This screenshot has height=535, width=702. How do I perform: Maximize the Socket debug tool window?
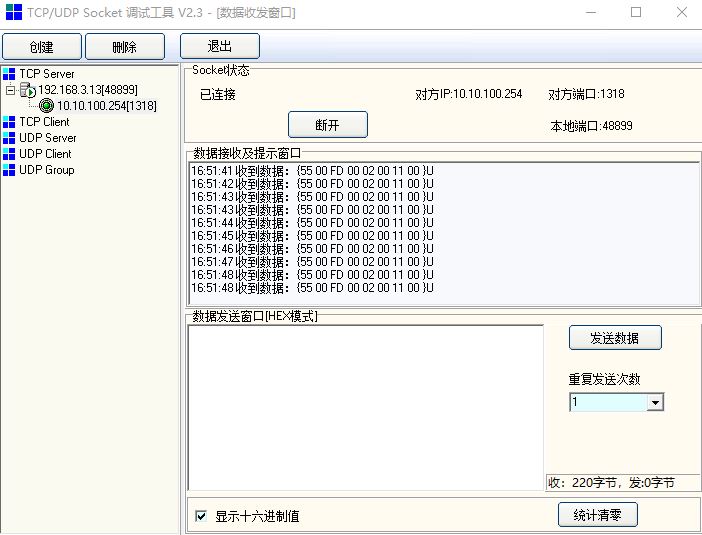click(x=636, y=13)
